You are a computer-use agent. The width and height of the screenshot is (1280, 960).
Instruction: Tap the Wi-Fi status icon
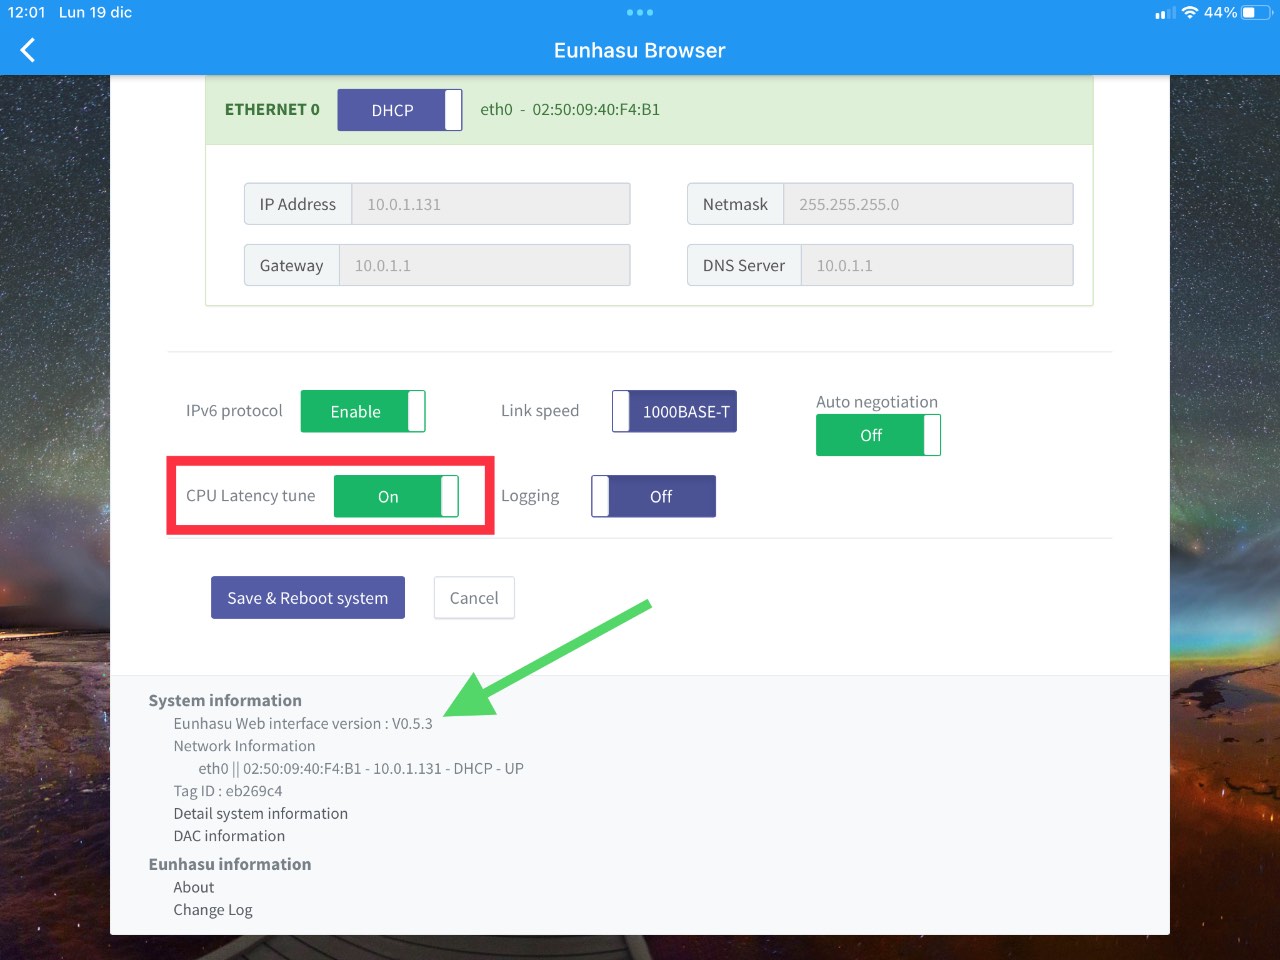(1190, 13)
